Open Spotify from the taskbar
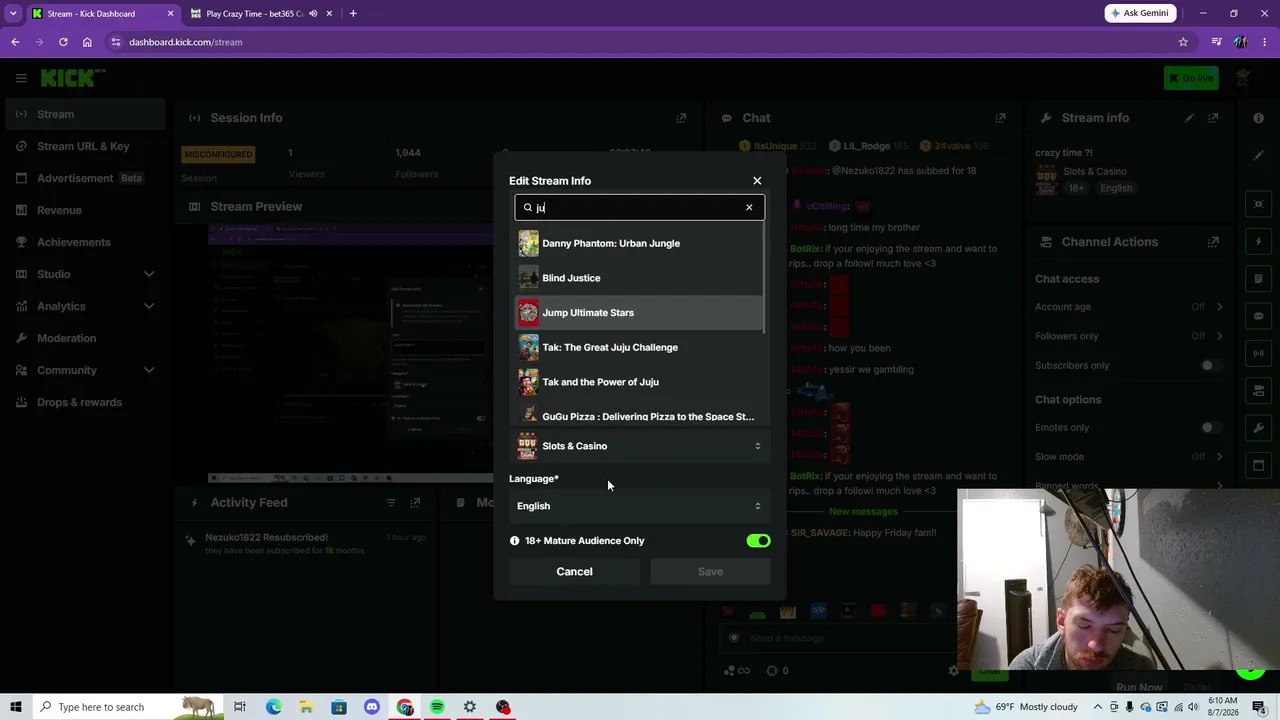 click(437, 707)
